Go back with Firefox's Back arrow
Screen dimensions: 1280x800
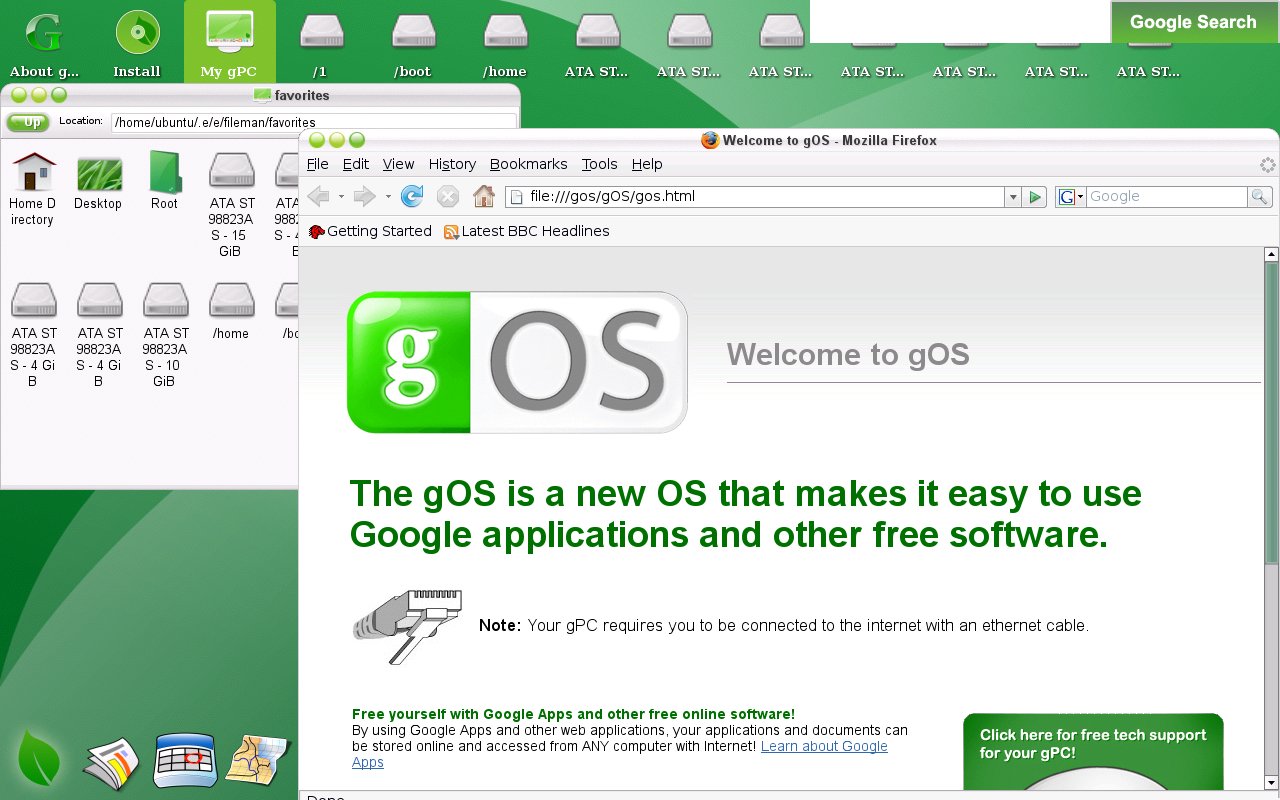[319, 196]
